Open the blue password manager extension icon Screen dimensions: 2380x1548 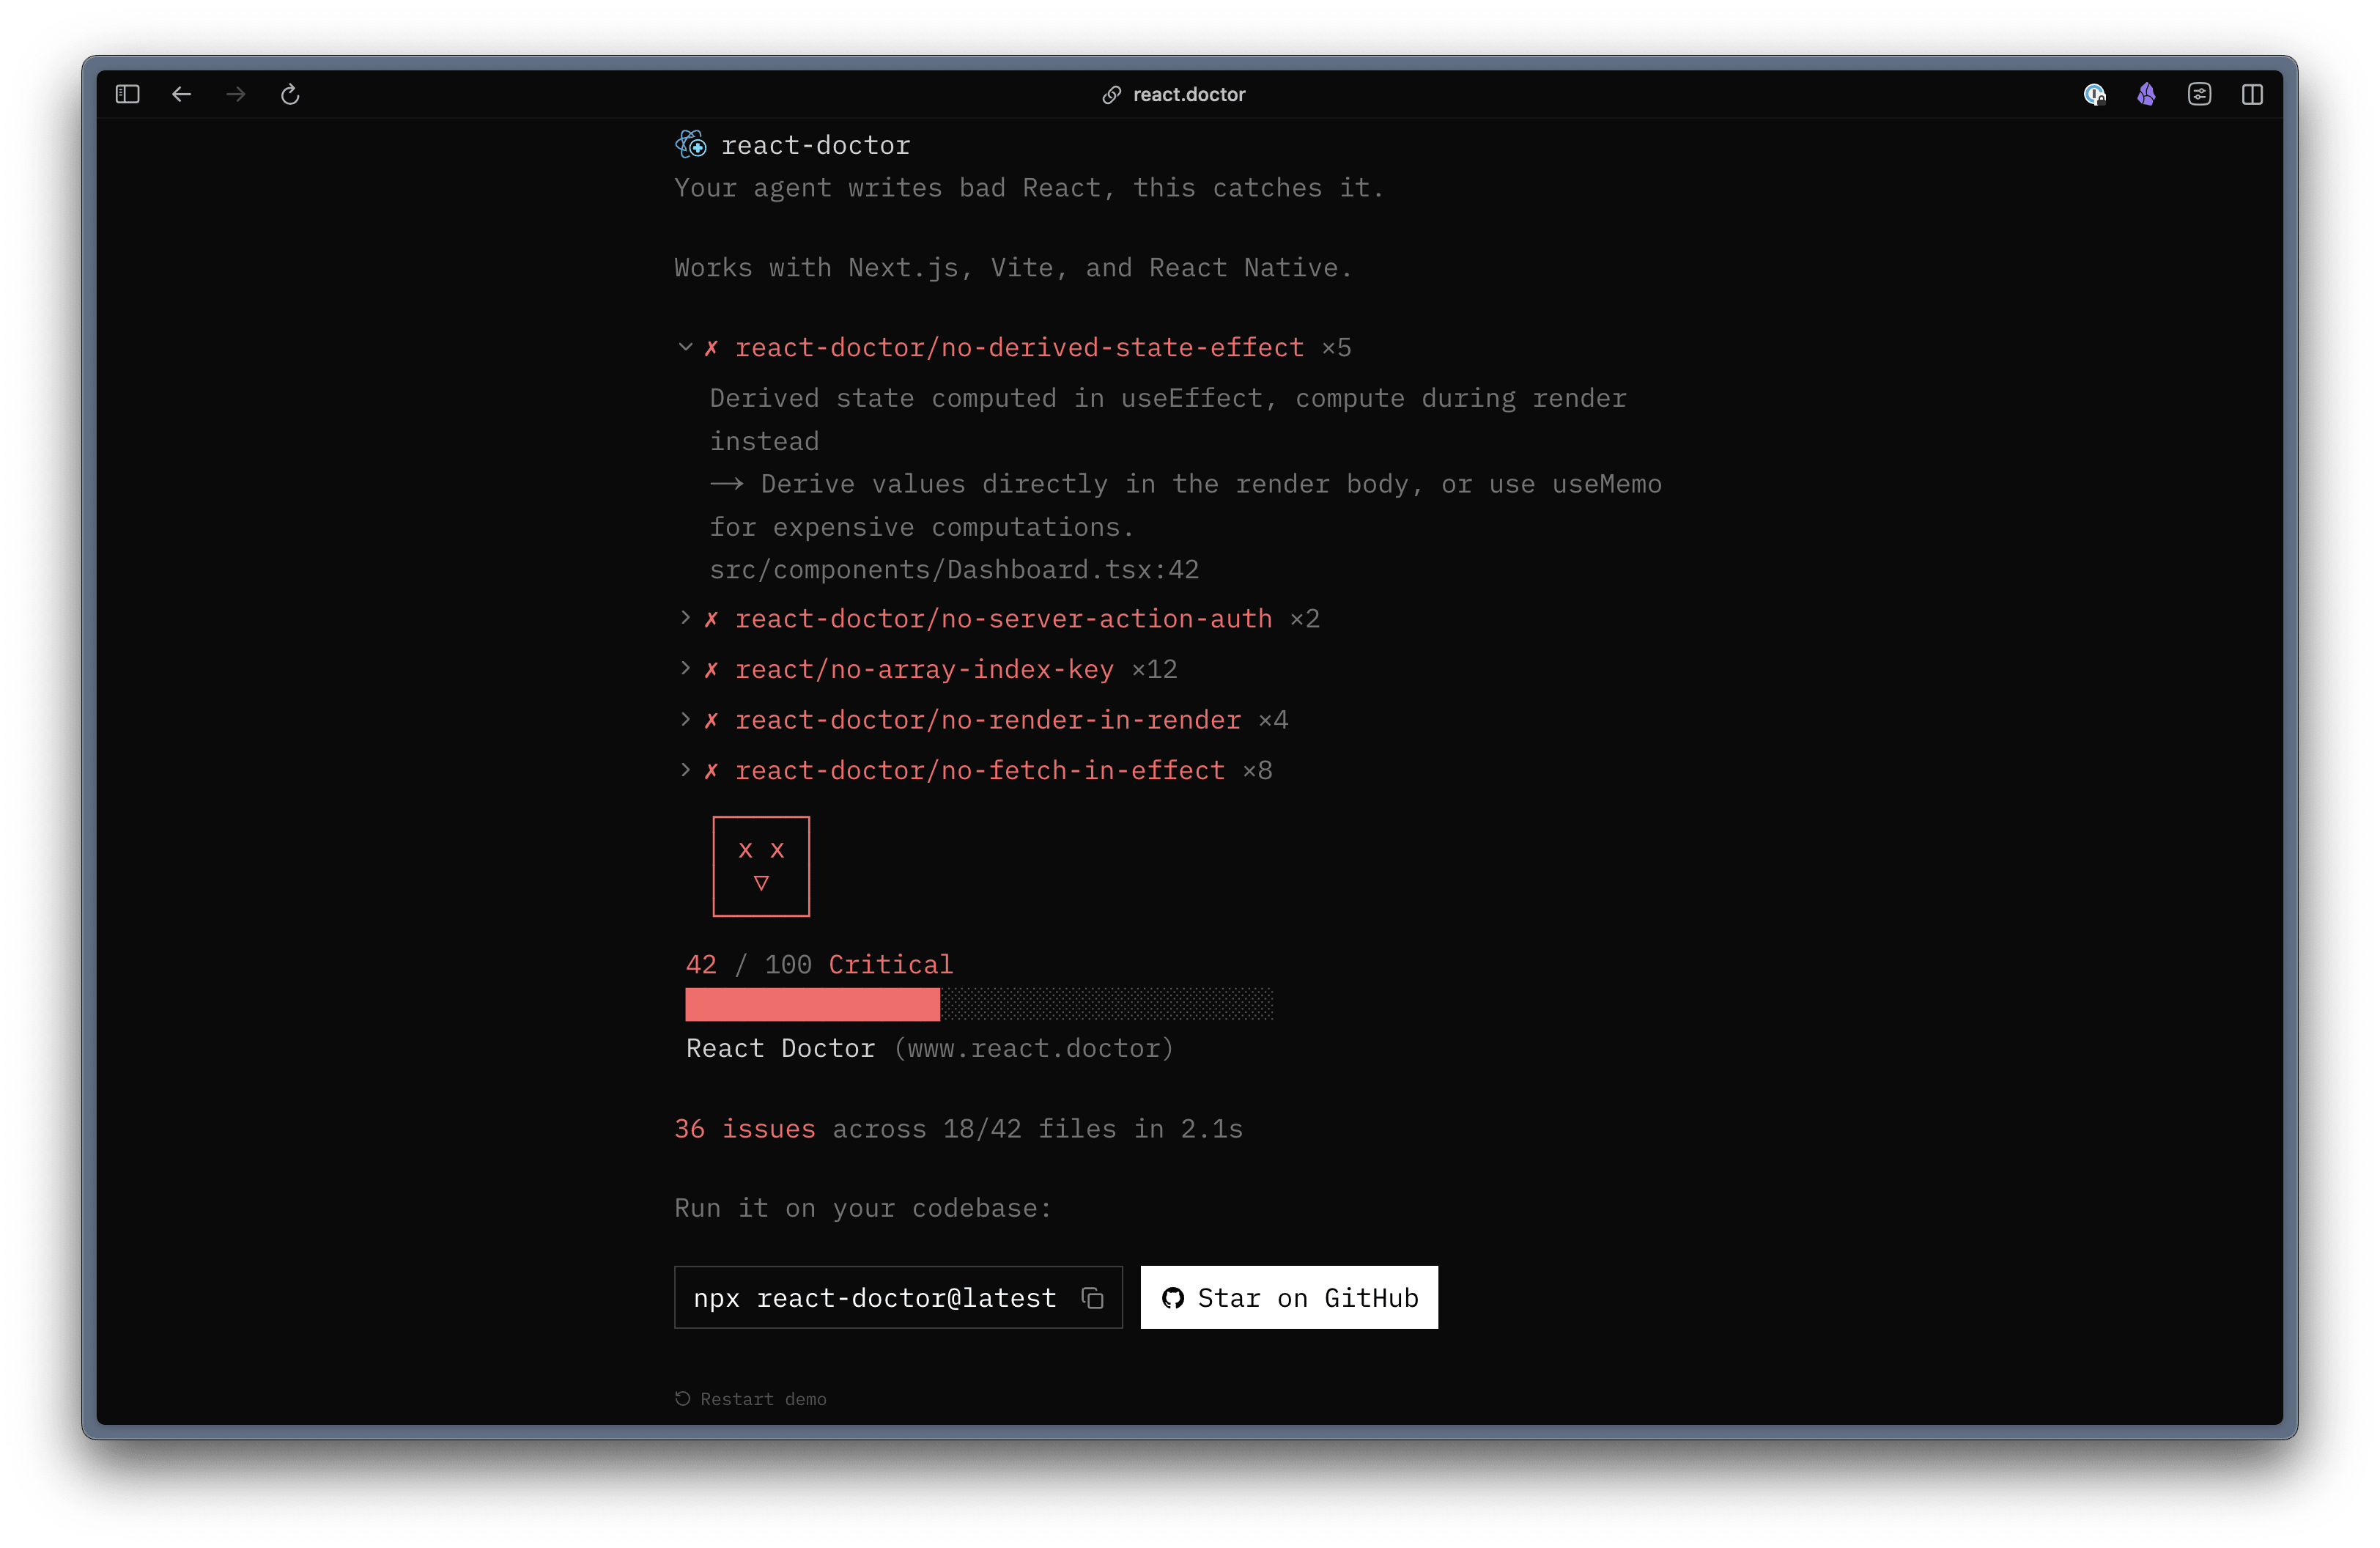(2094, 94)
